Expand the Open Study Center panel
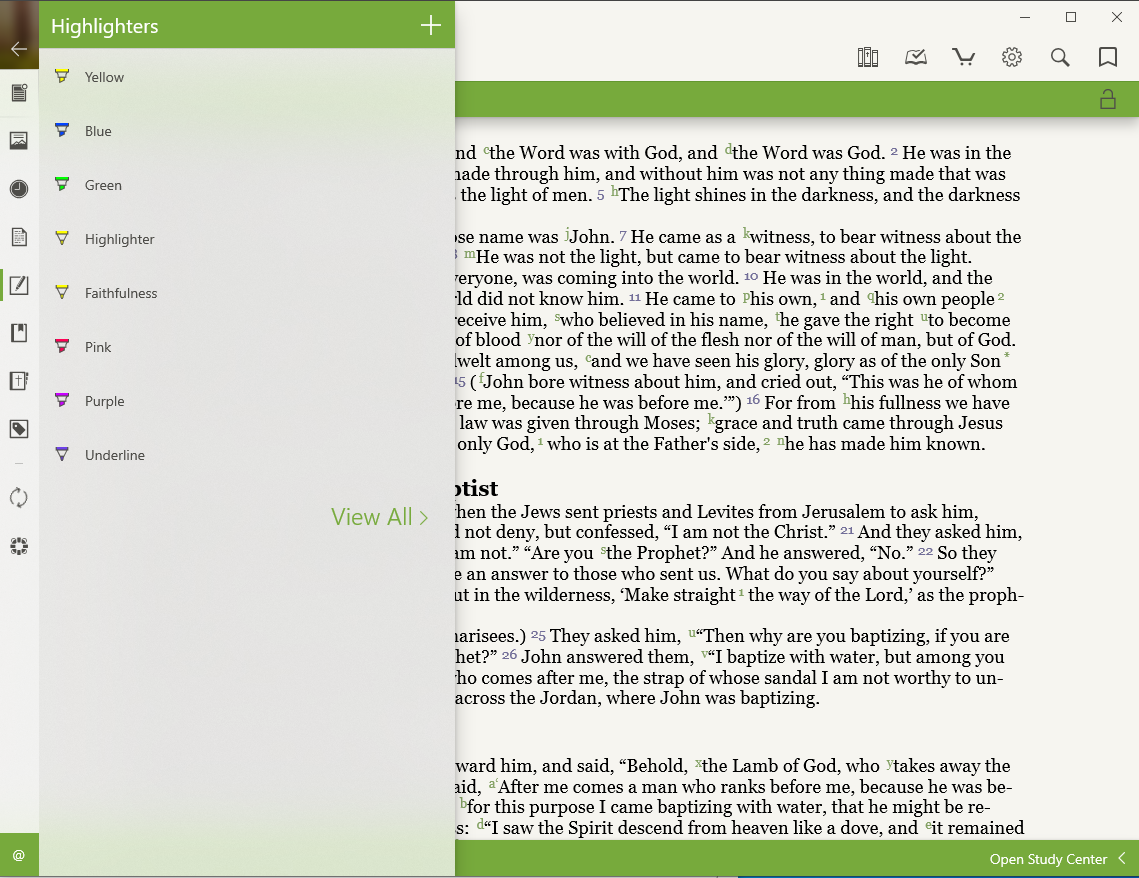Image resolution: width=1139 pixels, height=878 pixels. coord(1058,859)
